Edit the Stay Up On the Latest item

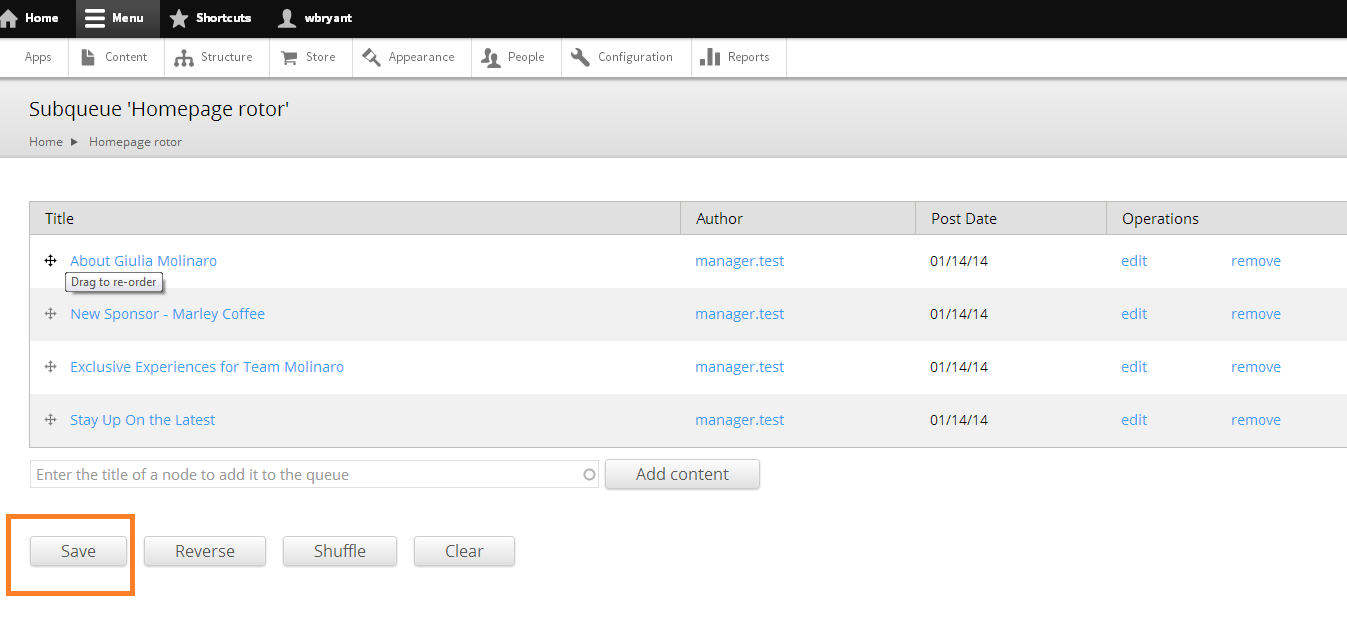click(1134, 420)
